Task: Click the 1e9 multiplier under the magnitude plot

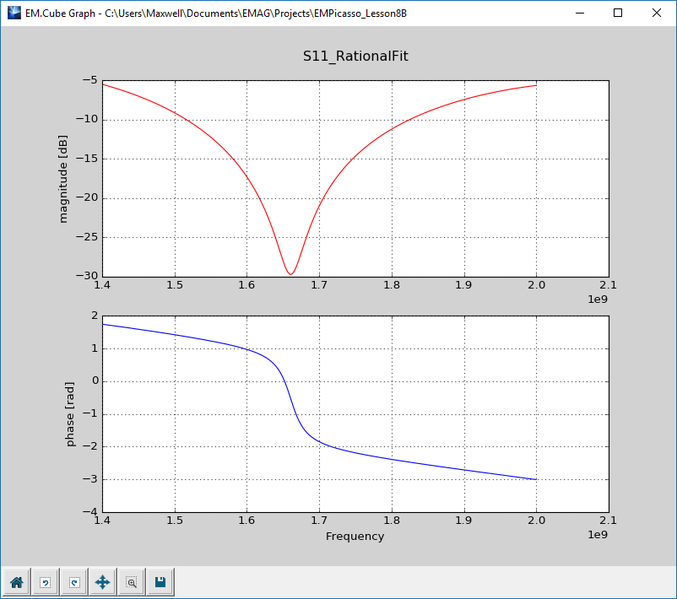Action: tap(598, 299)
